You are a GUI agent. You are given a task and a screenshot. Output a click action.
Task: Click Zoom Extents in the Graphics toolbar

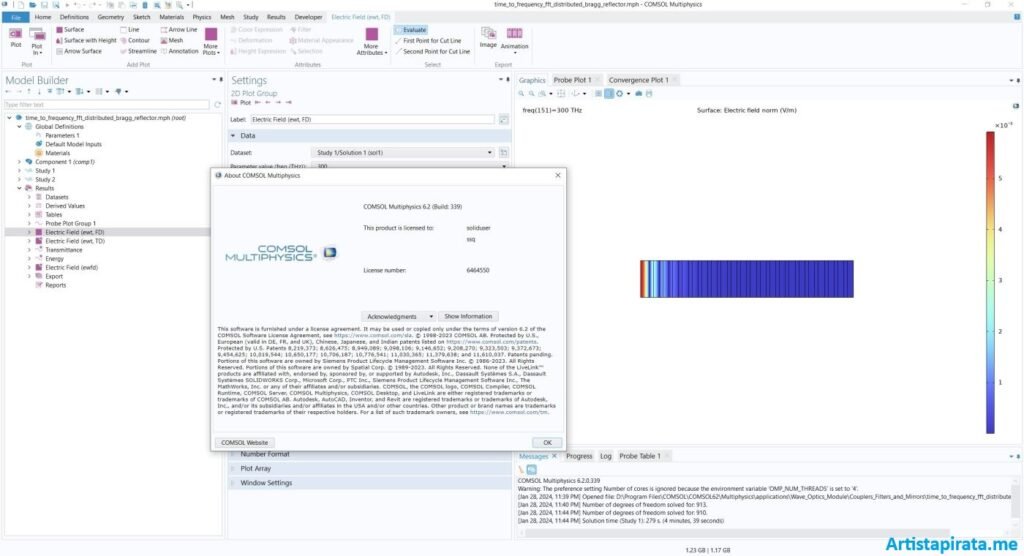point(561,94)
